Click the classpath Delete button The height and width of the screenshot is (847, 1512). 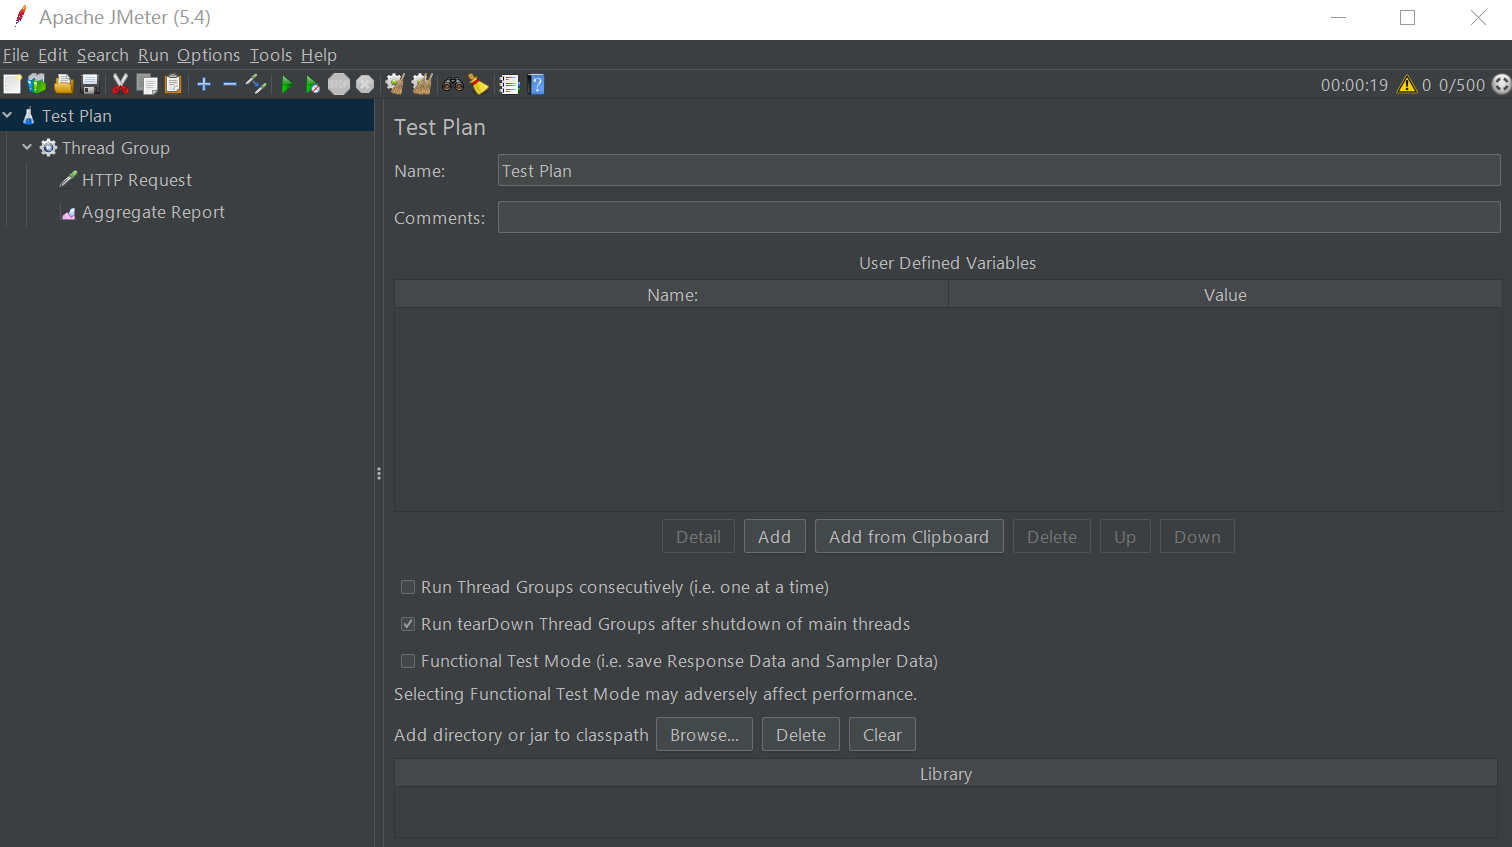(801, 734)
